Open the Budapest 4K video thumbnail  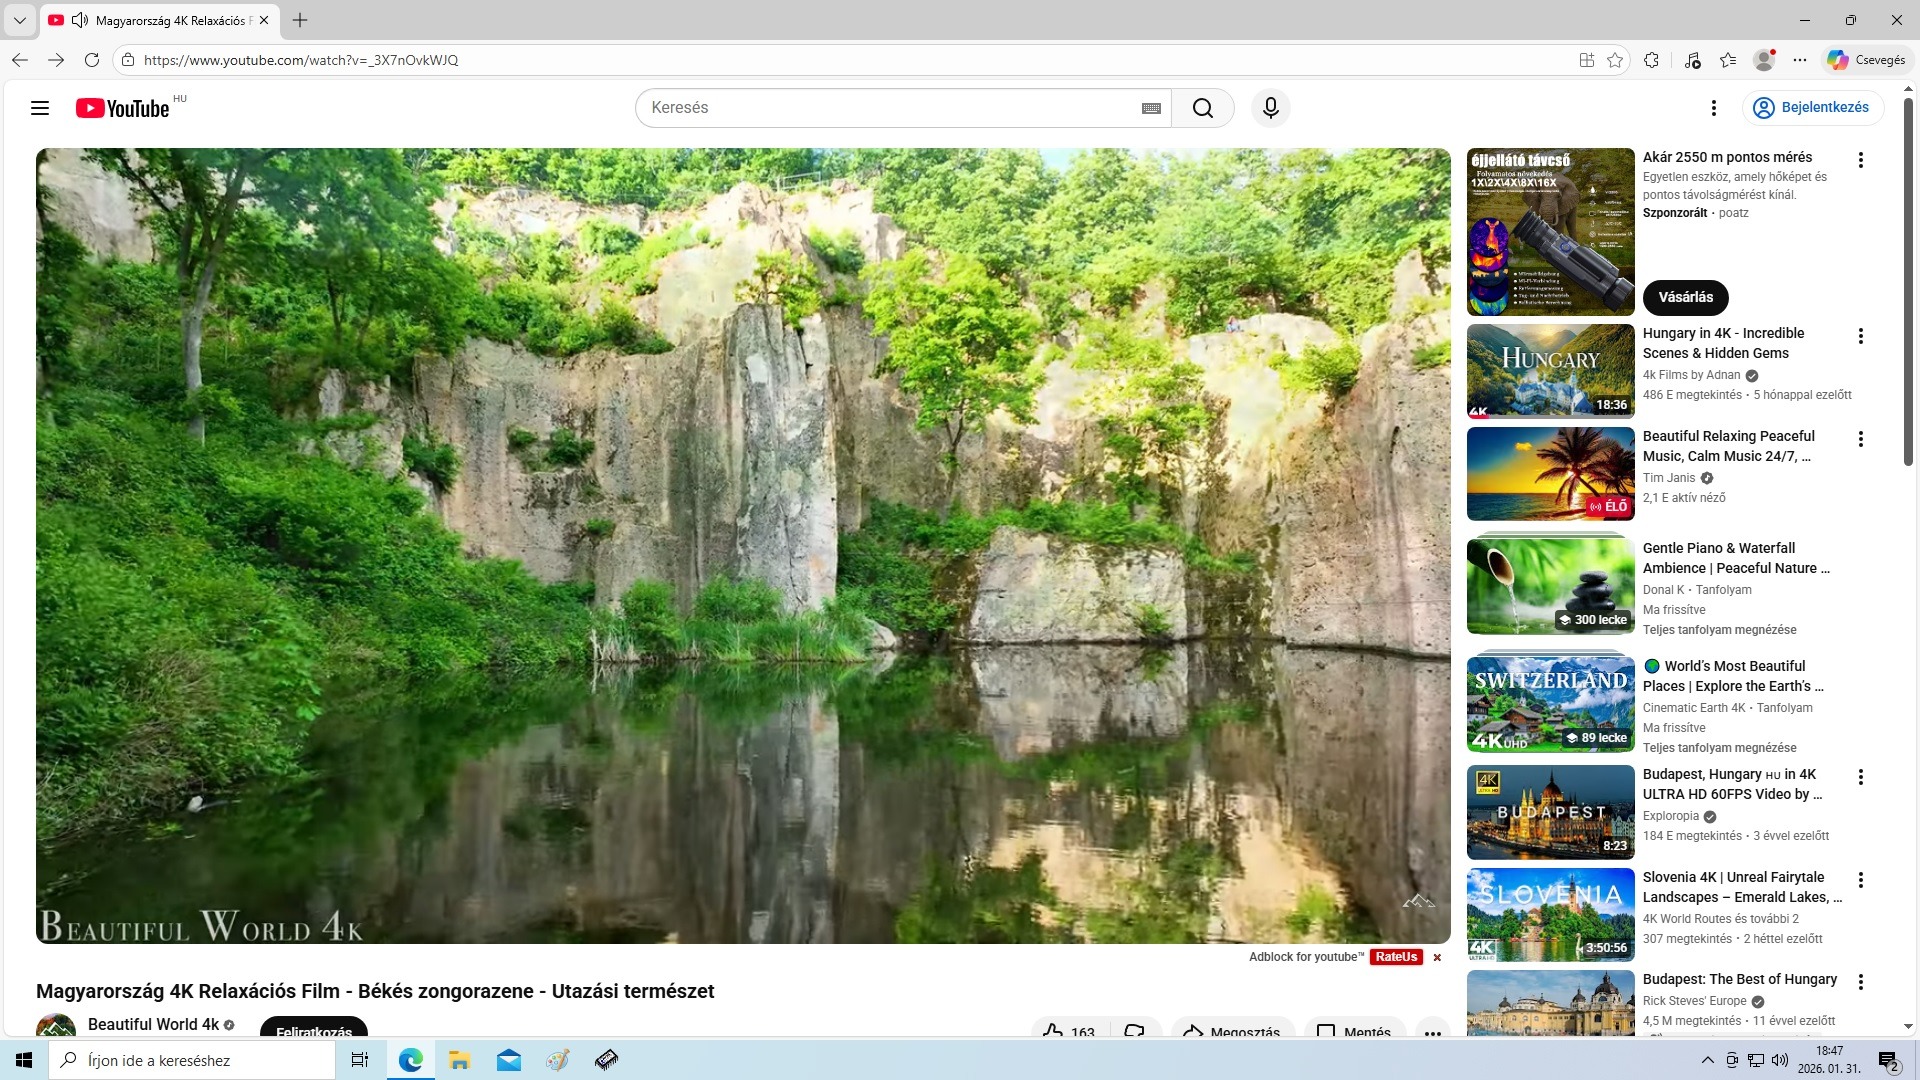click(1550, 813)
